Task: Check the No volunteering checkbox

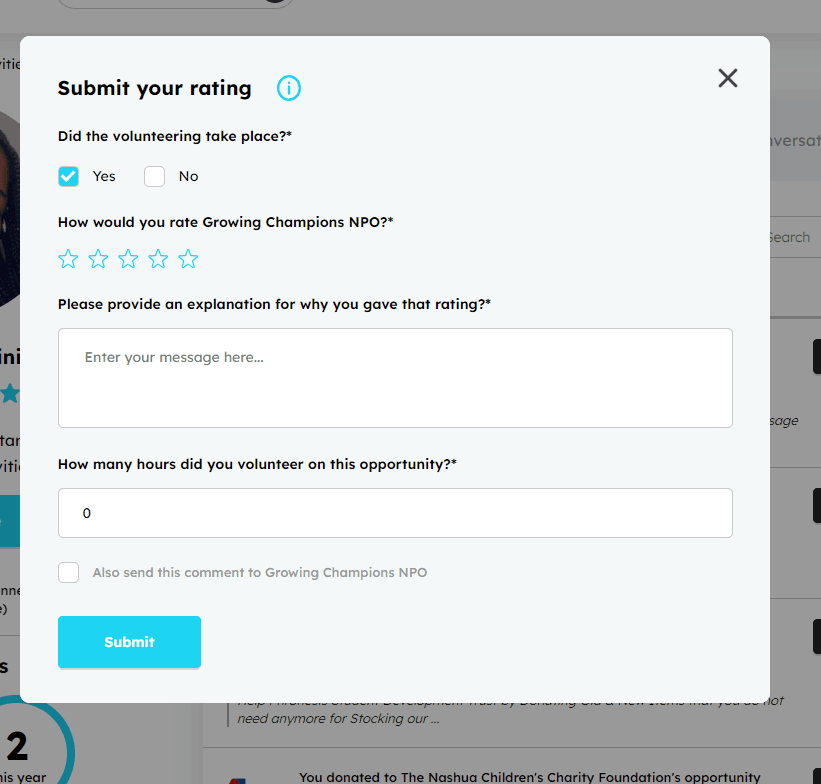Action: click(154, 177)
